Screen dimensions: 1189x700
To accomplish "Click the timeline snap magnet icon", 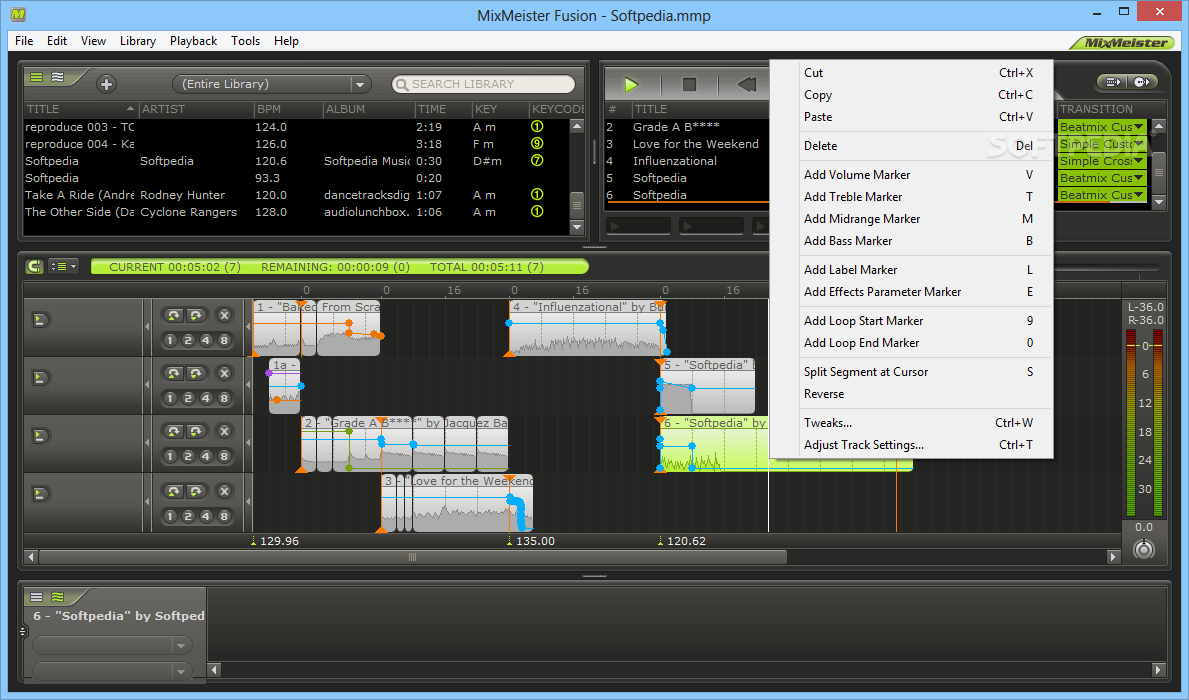I will 34,266.
